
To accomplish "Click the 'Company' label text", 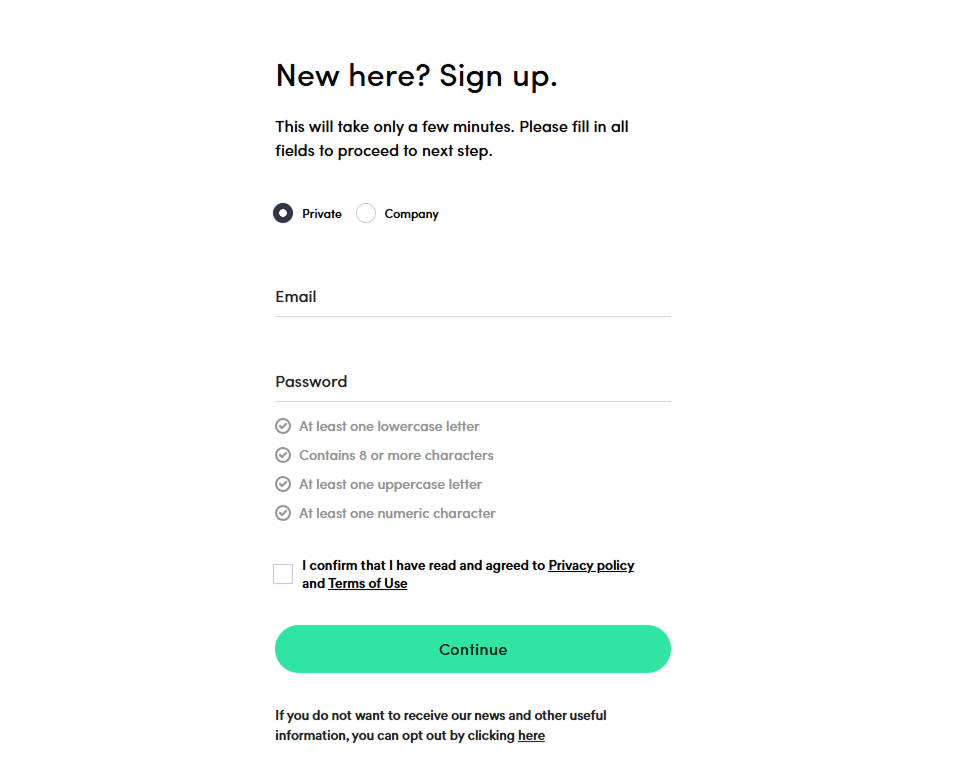I will pos(411,214).
